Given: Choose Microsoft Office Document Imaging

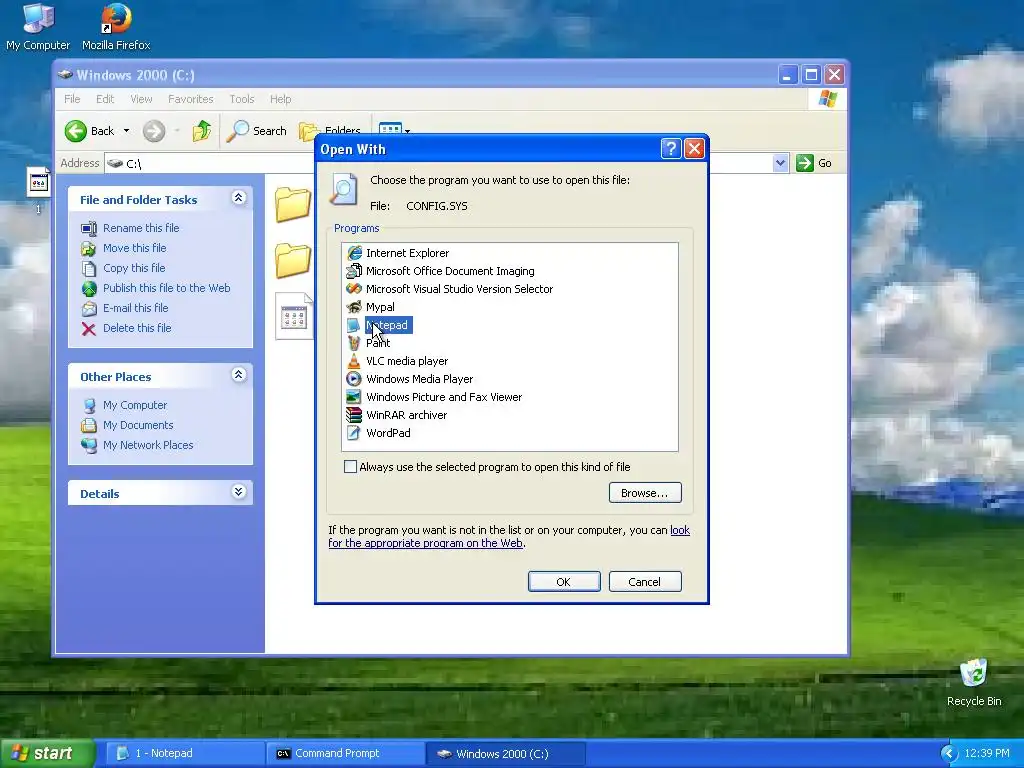Looking at the screenshot, I should 440,271.
